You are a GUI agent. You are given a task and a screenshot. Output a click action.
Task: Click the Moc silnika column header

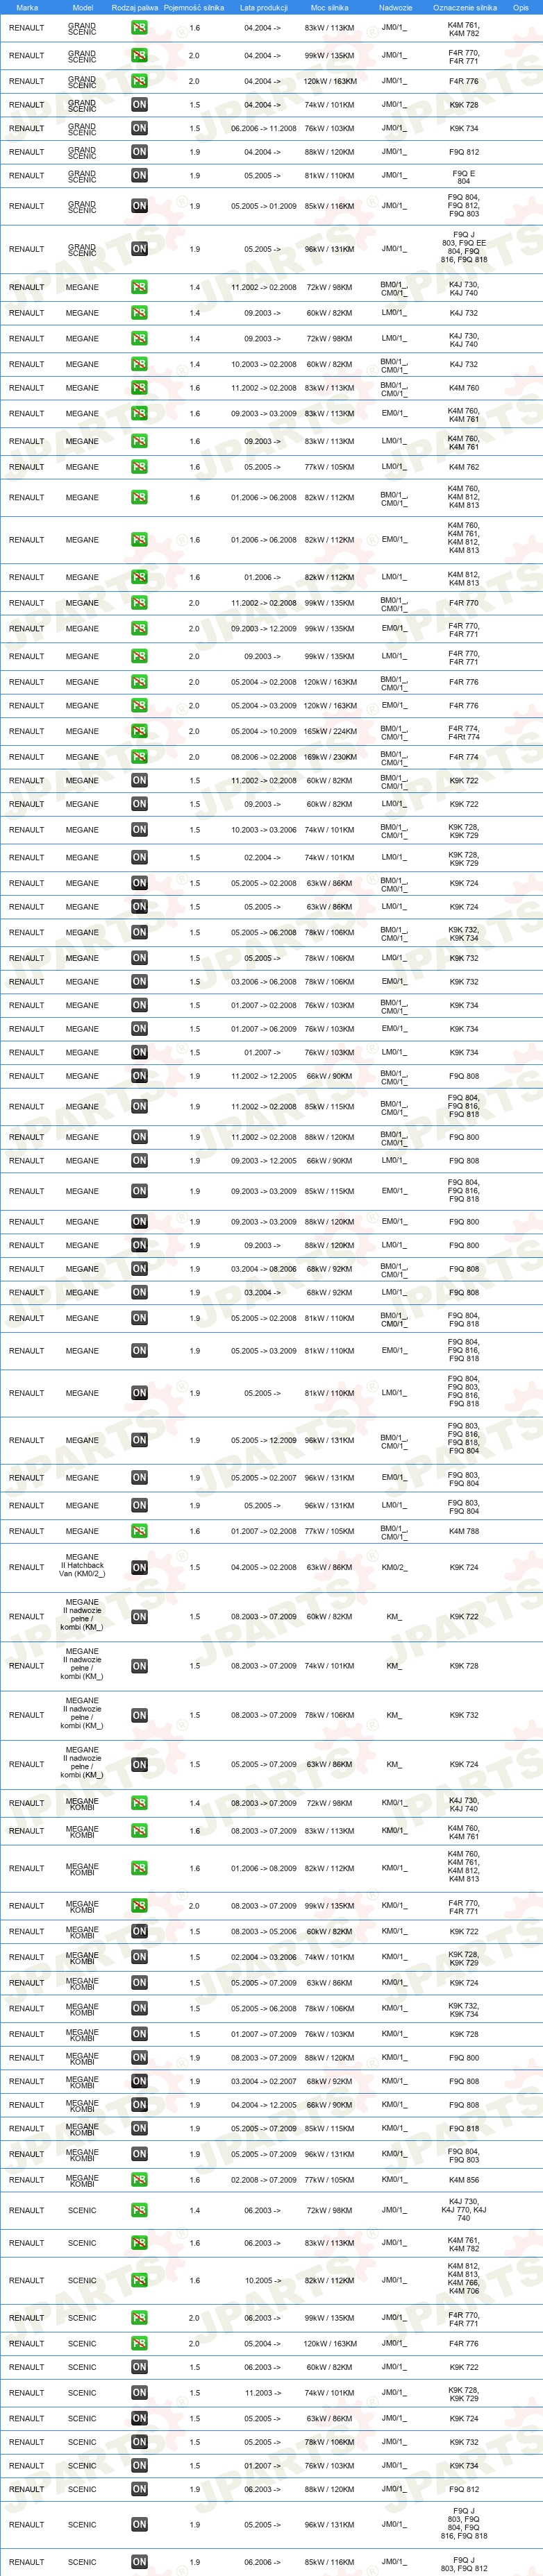pos(329,7)
